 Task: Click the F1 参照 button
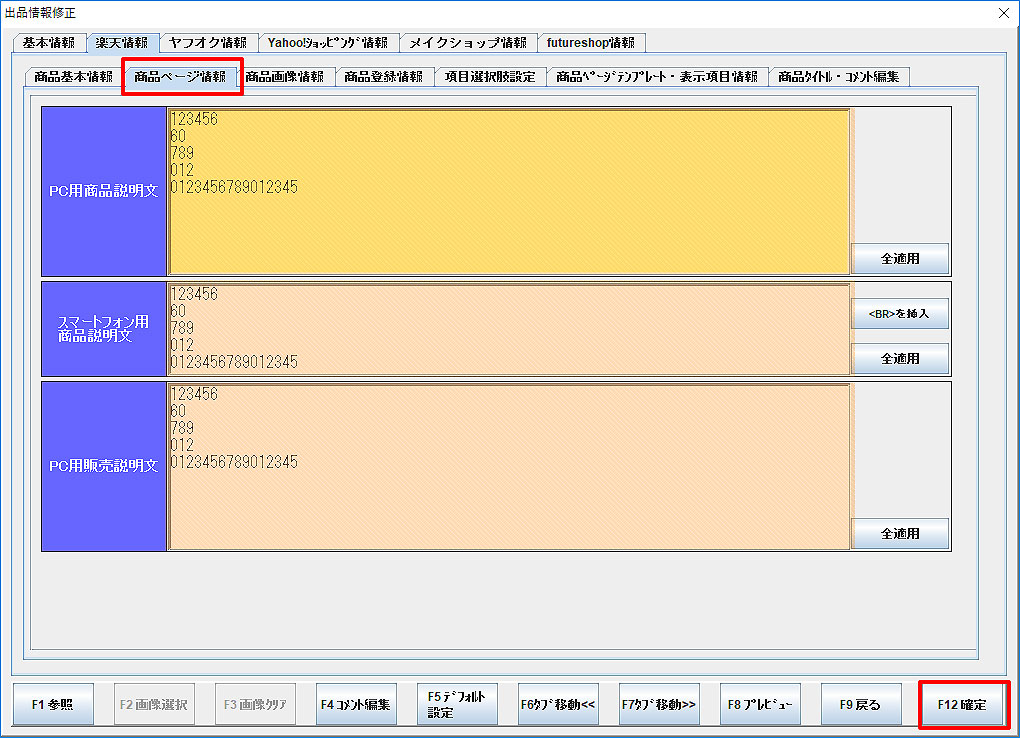tap(53, 704)
